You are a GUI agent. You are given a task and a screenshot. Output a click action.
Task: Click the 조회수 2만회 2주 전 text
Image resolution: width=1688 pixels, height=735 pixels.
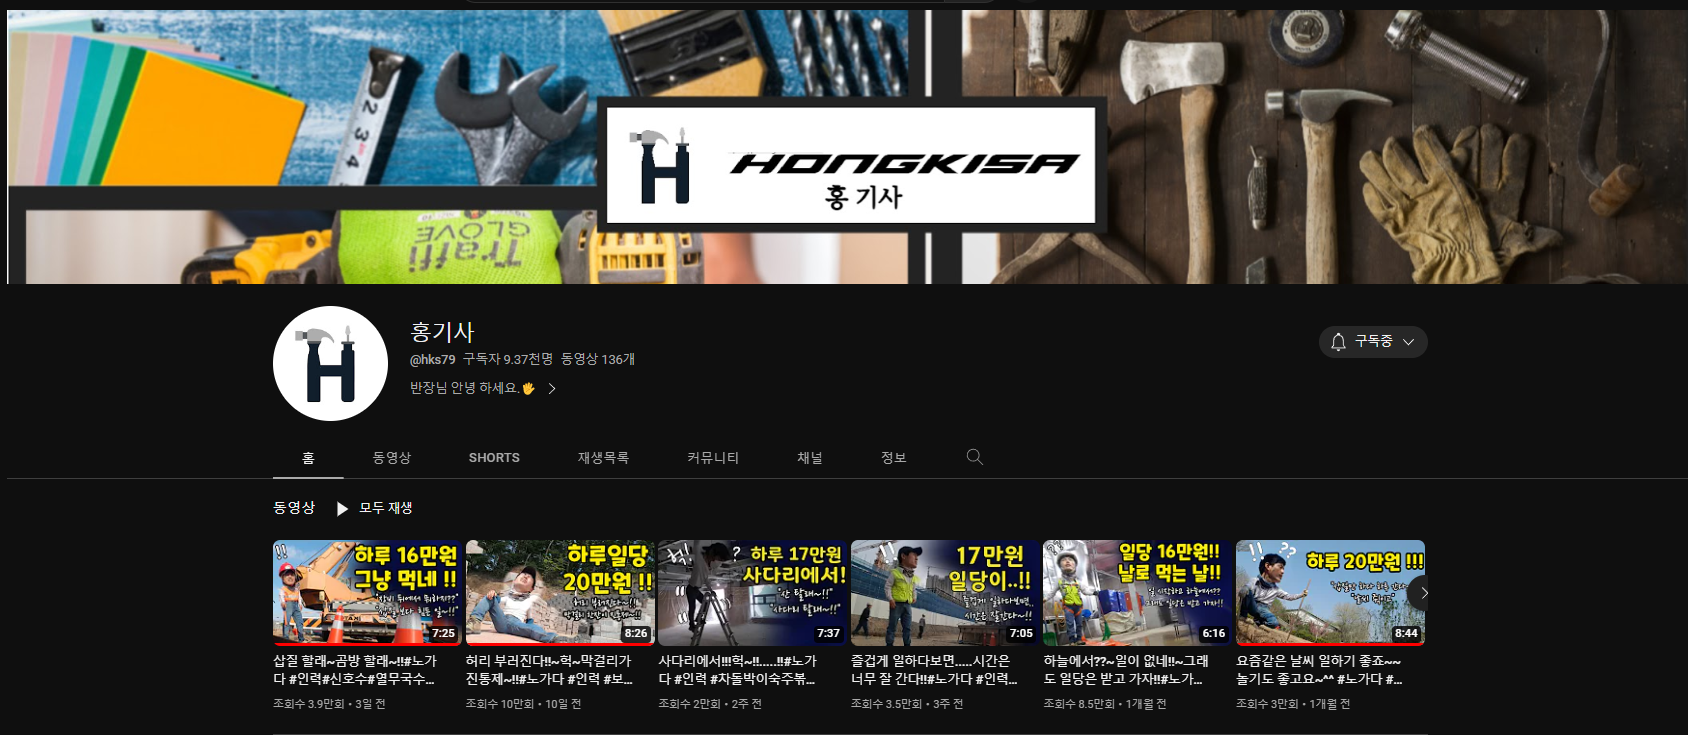710,704
